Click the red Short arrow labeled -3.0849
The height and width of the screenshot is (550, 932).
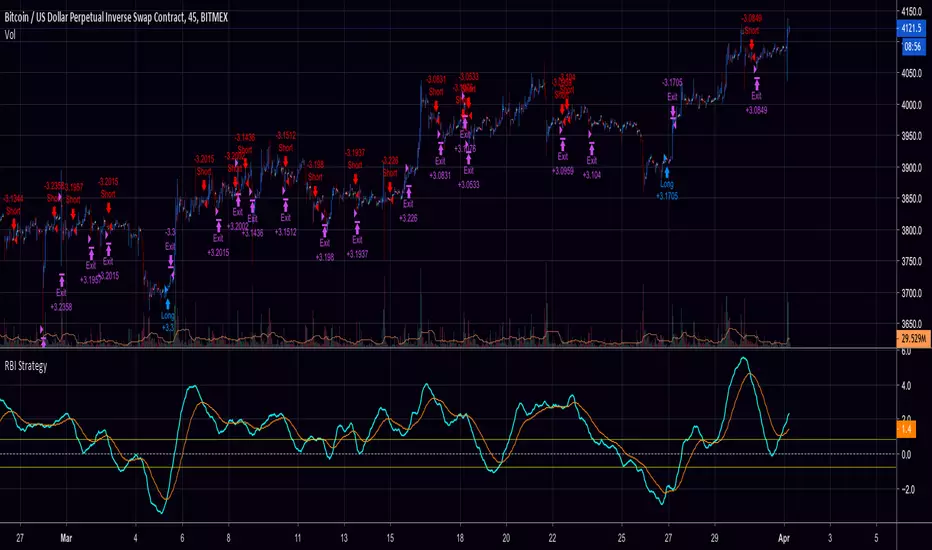click(751, 44)
